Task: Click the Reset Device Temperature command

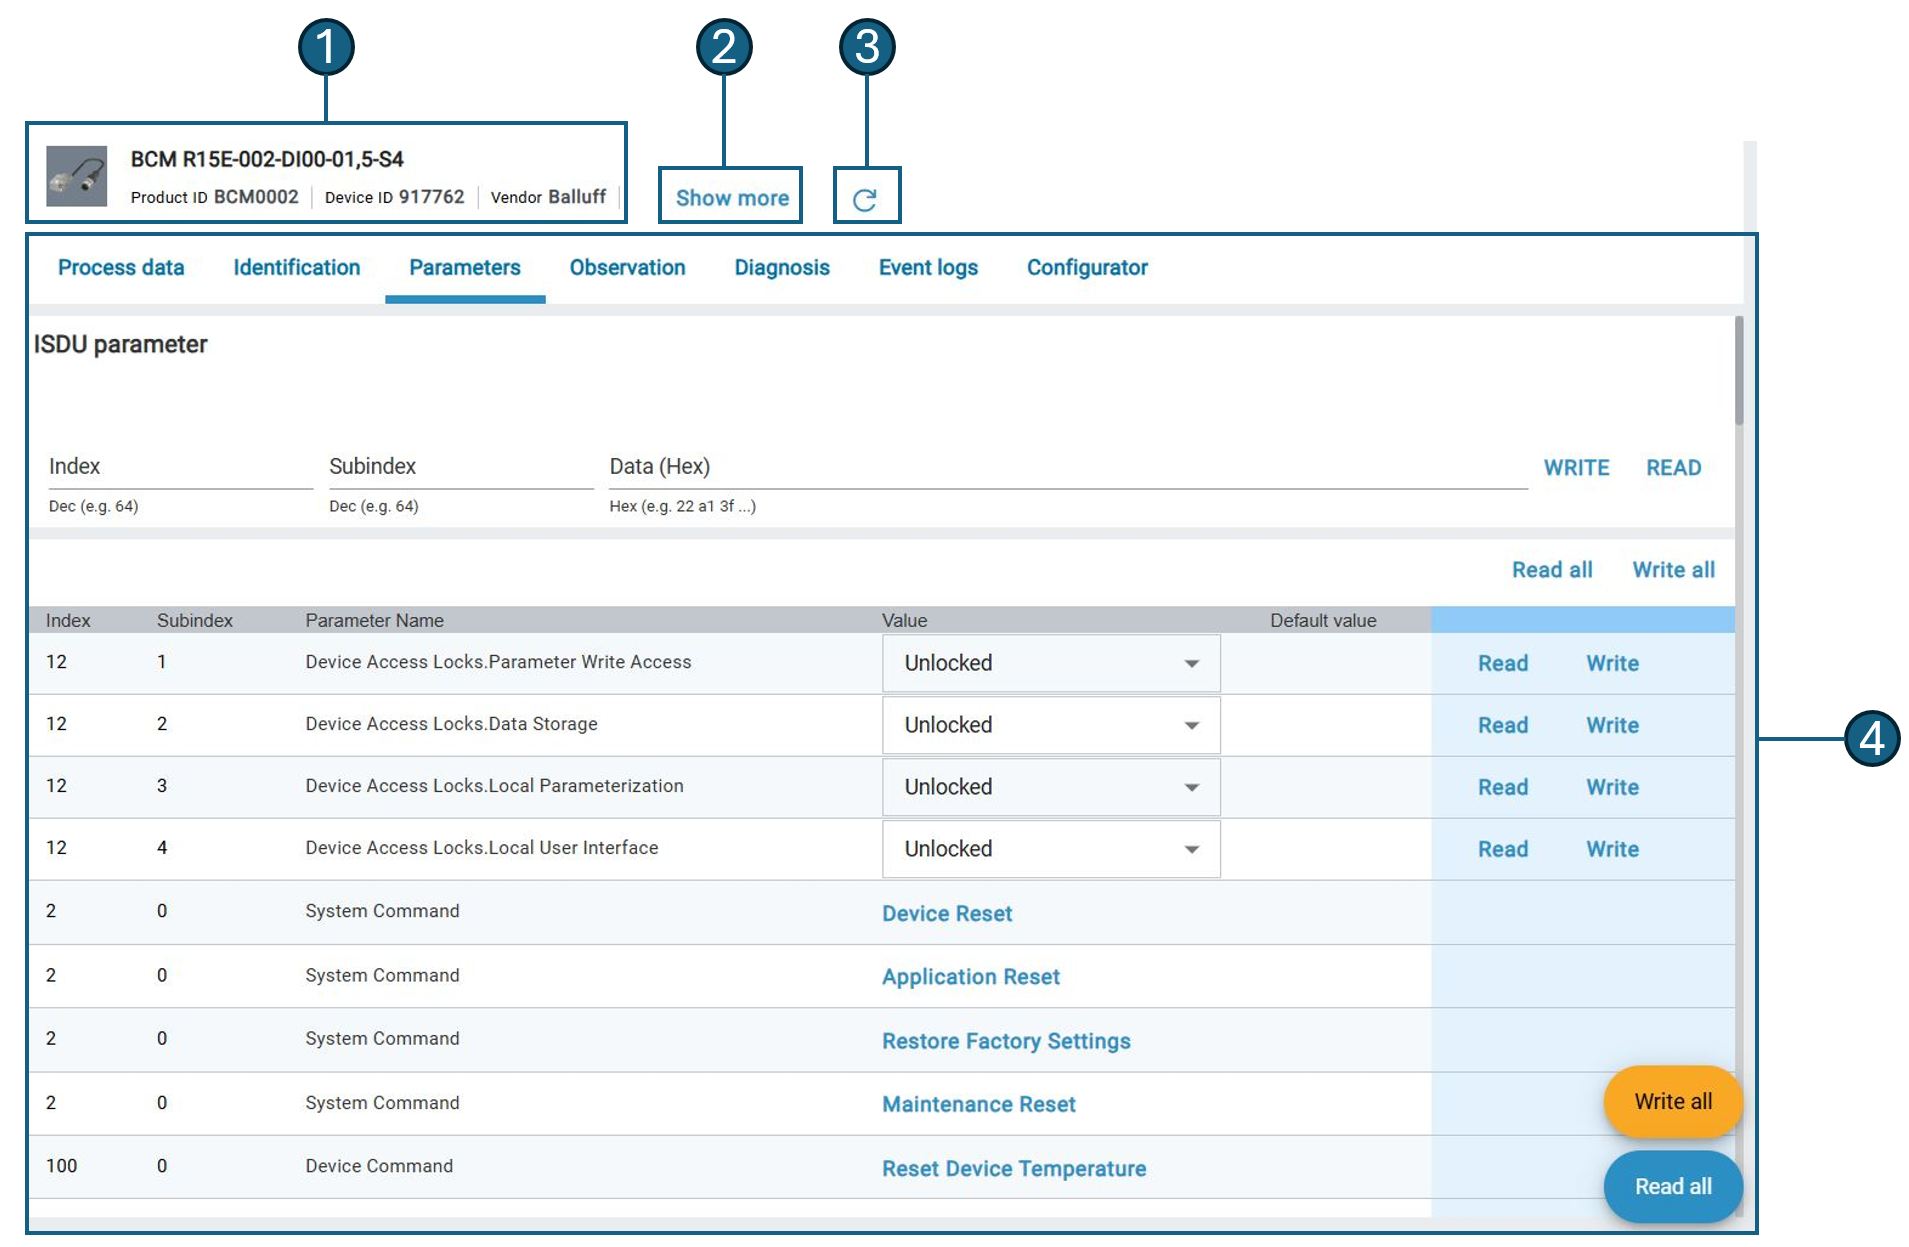Action: 1013,1169
